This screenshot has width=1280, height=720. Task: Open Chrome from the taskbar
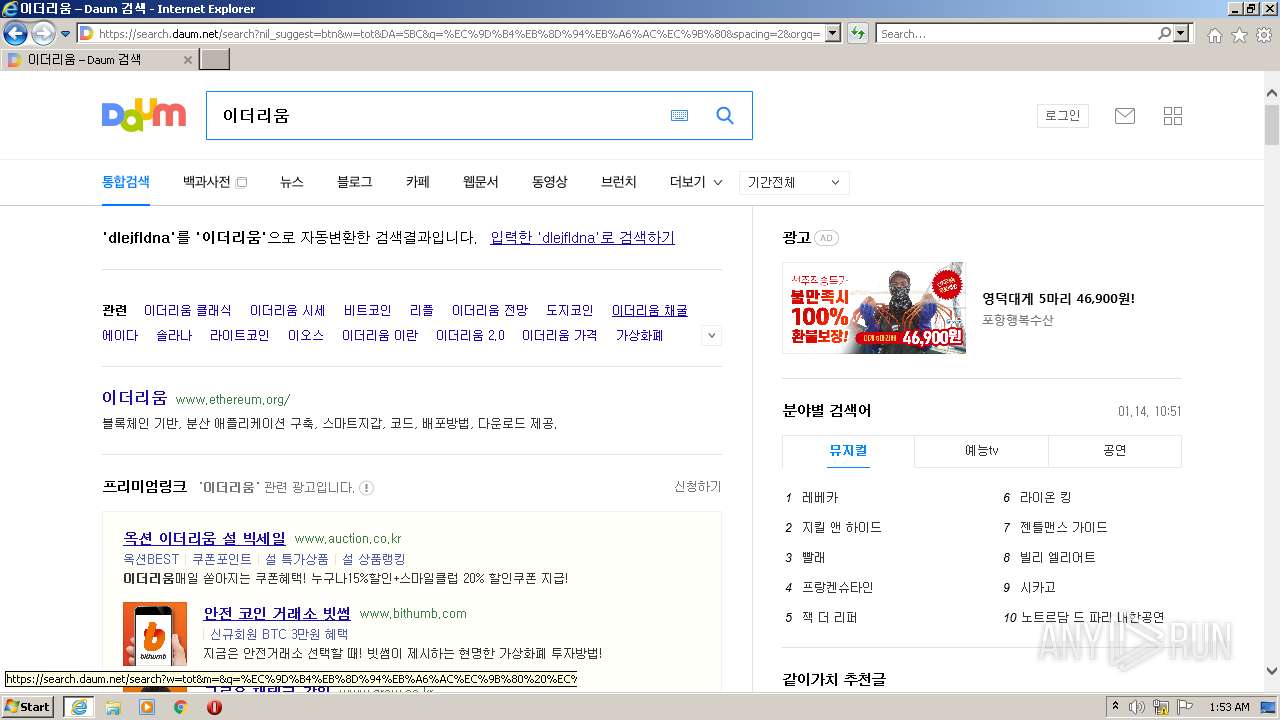181,707
